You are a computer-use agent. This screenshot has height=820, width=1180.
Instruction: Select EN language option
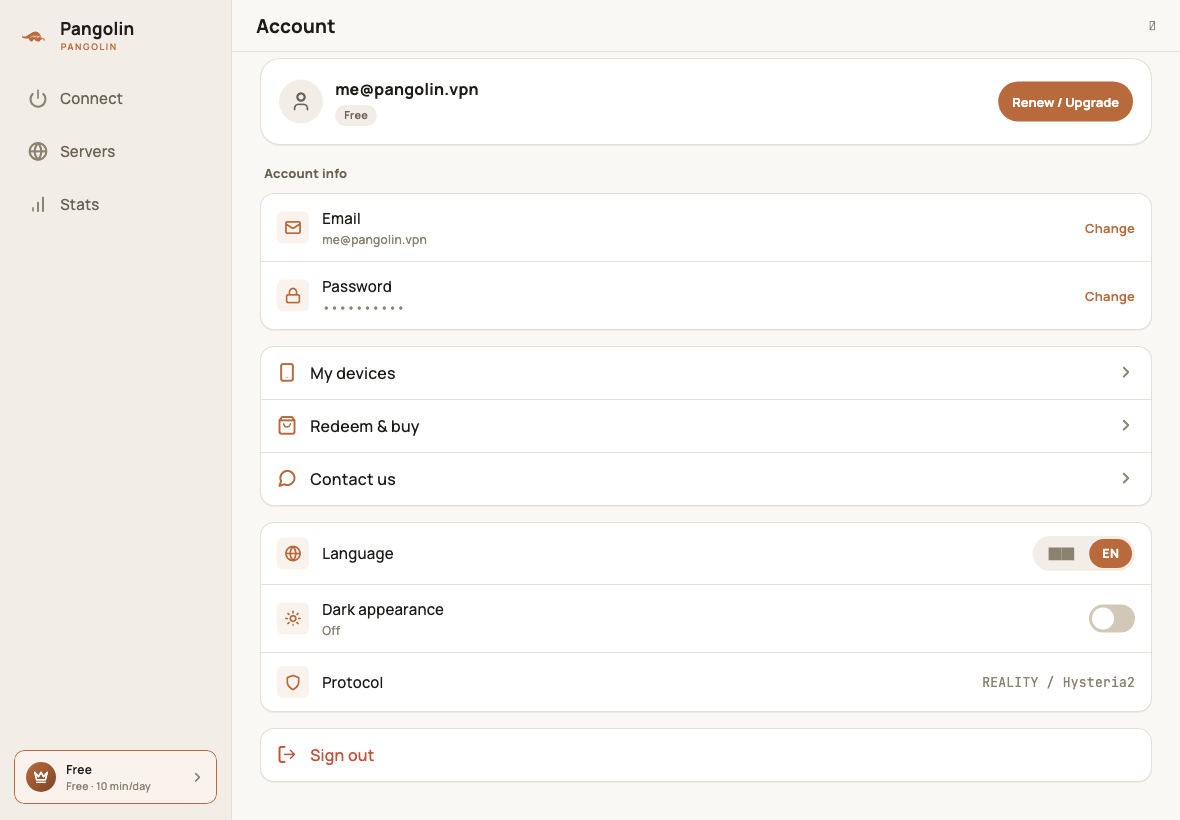click(1110, 554)
